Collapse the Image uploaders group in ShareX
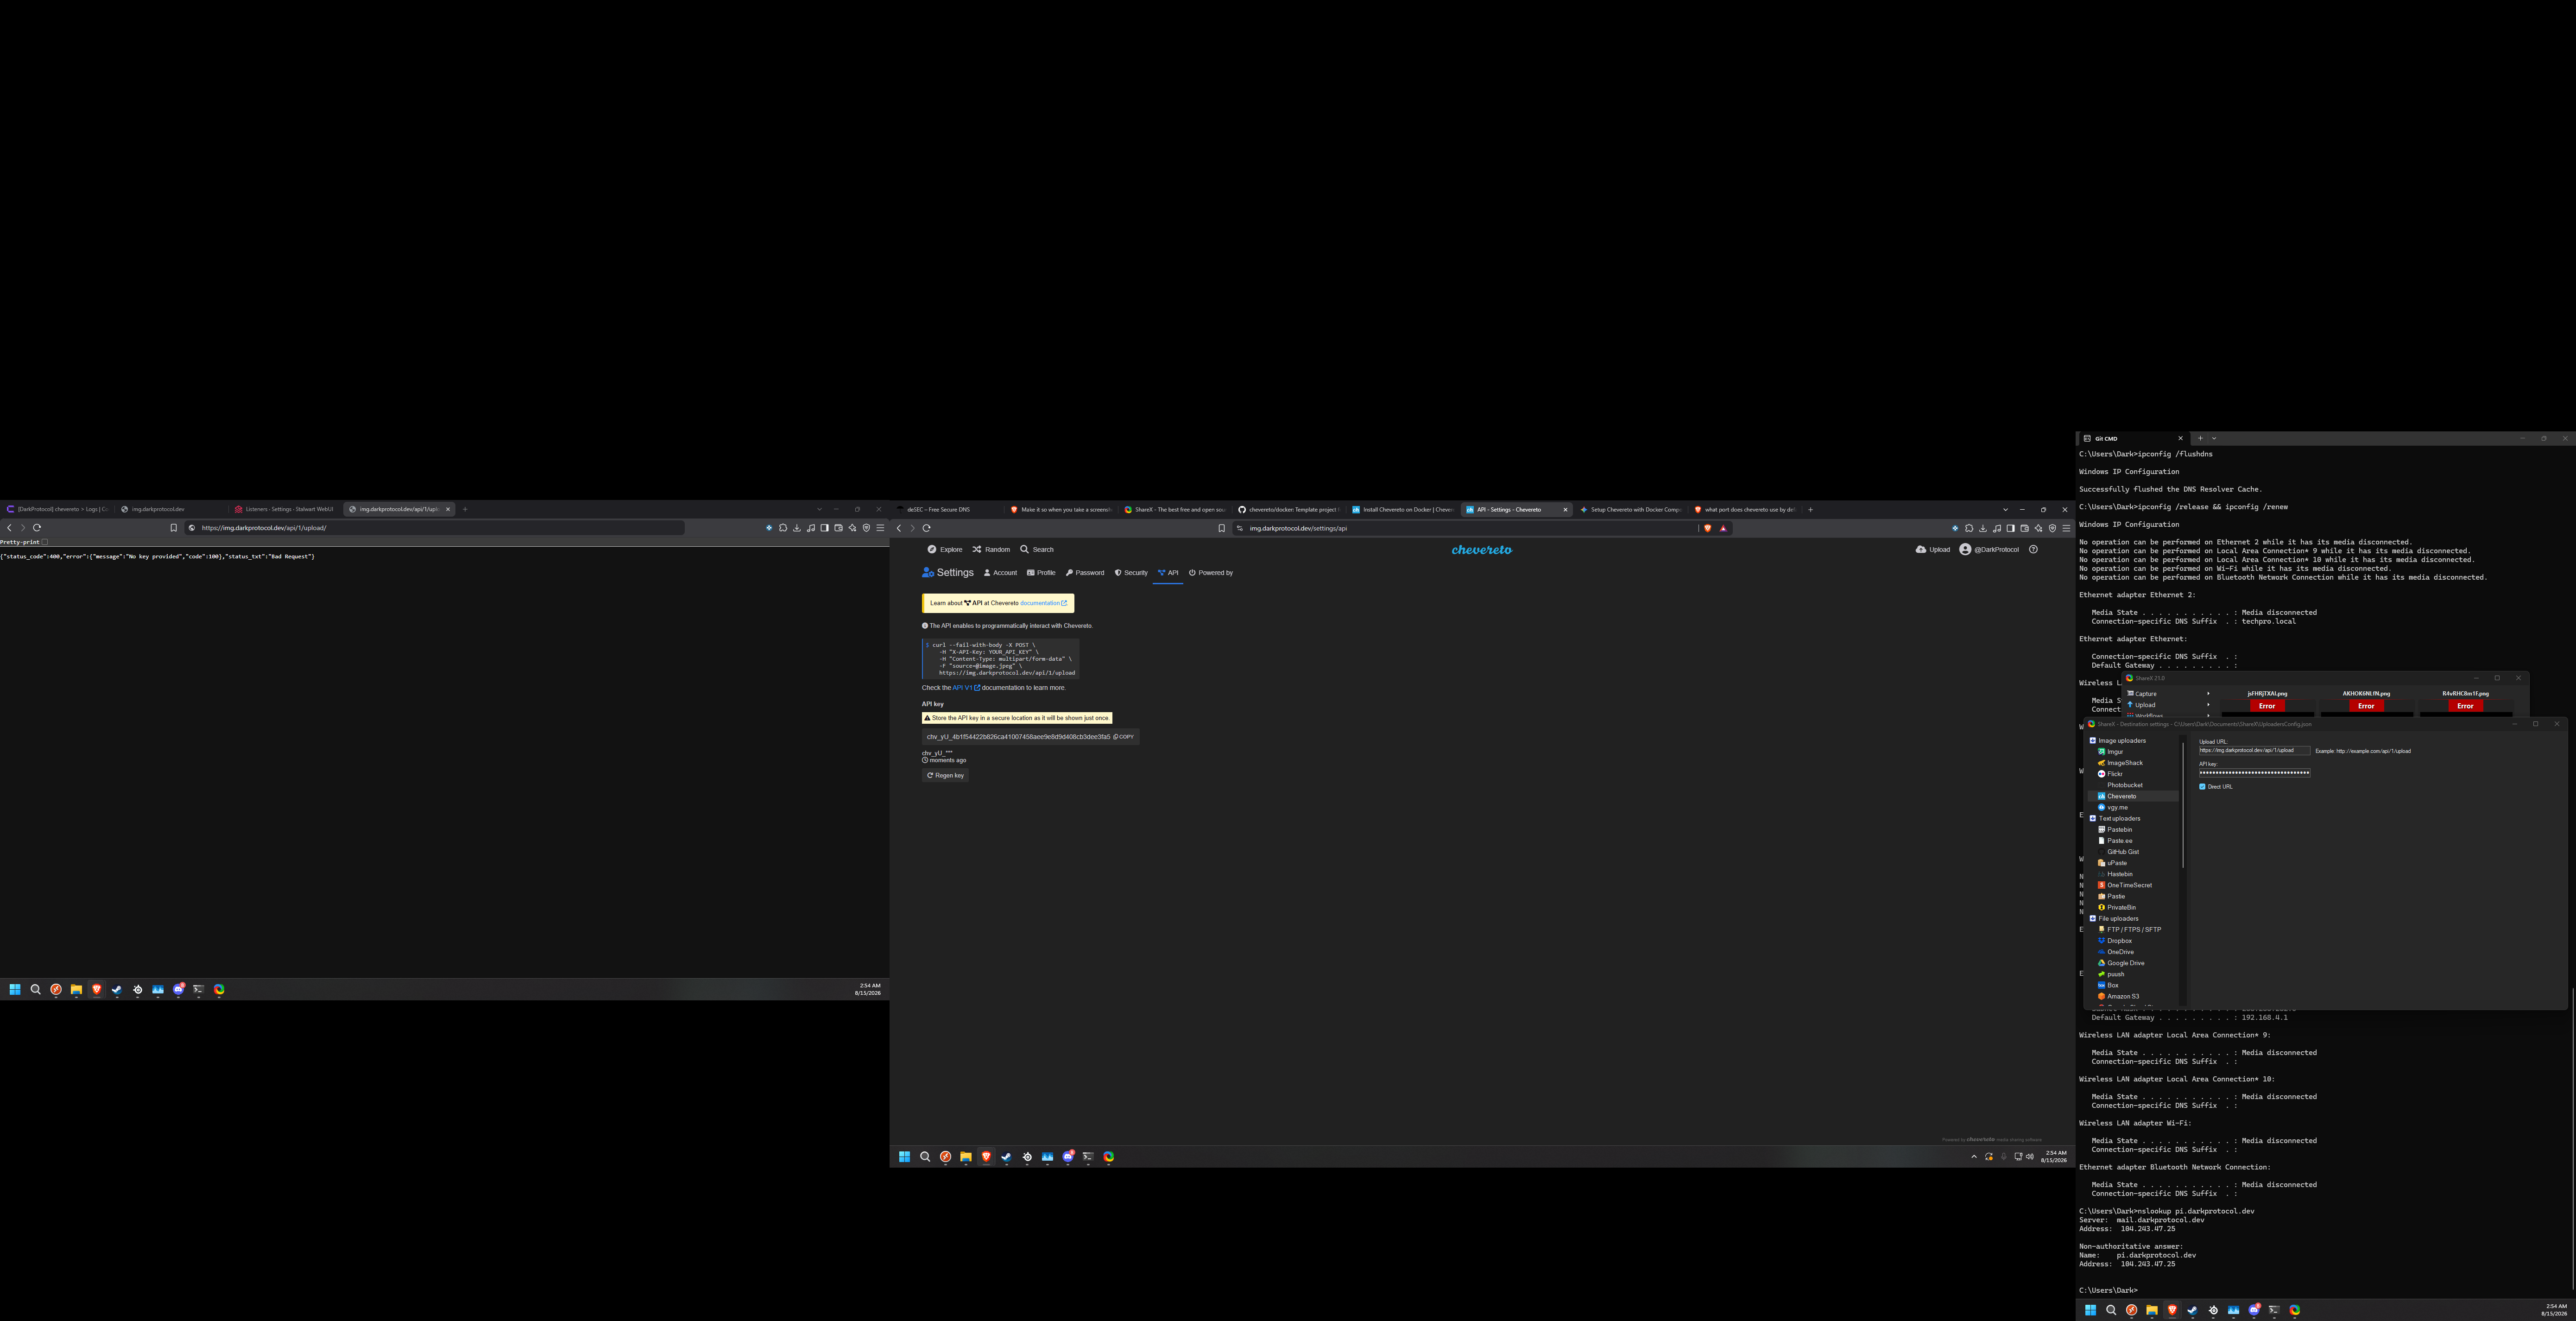2576x1321 pixels. [x=2093, y=740]
